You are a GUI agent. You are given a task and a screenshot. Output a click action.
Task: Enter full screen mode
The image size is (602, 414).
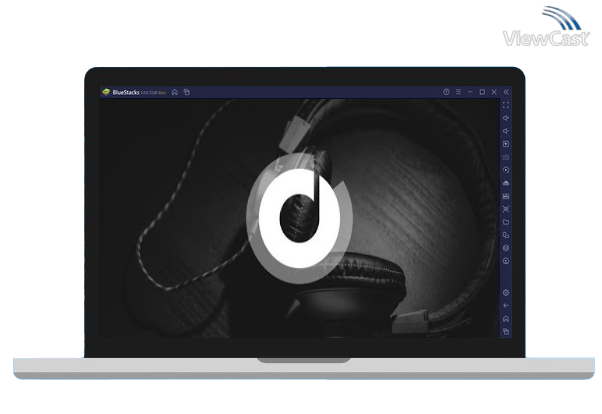tap(506, 105)
